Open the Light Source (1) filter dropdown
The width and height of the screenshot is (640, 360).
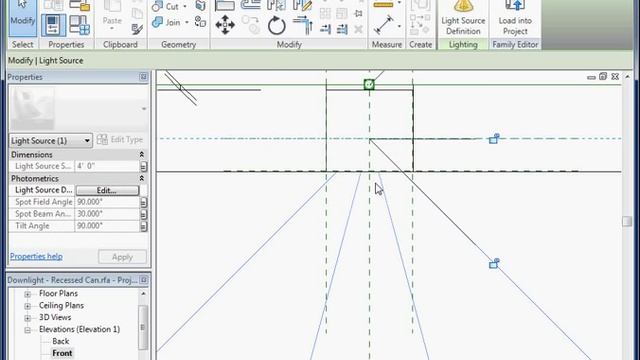click(51, 141)
